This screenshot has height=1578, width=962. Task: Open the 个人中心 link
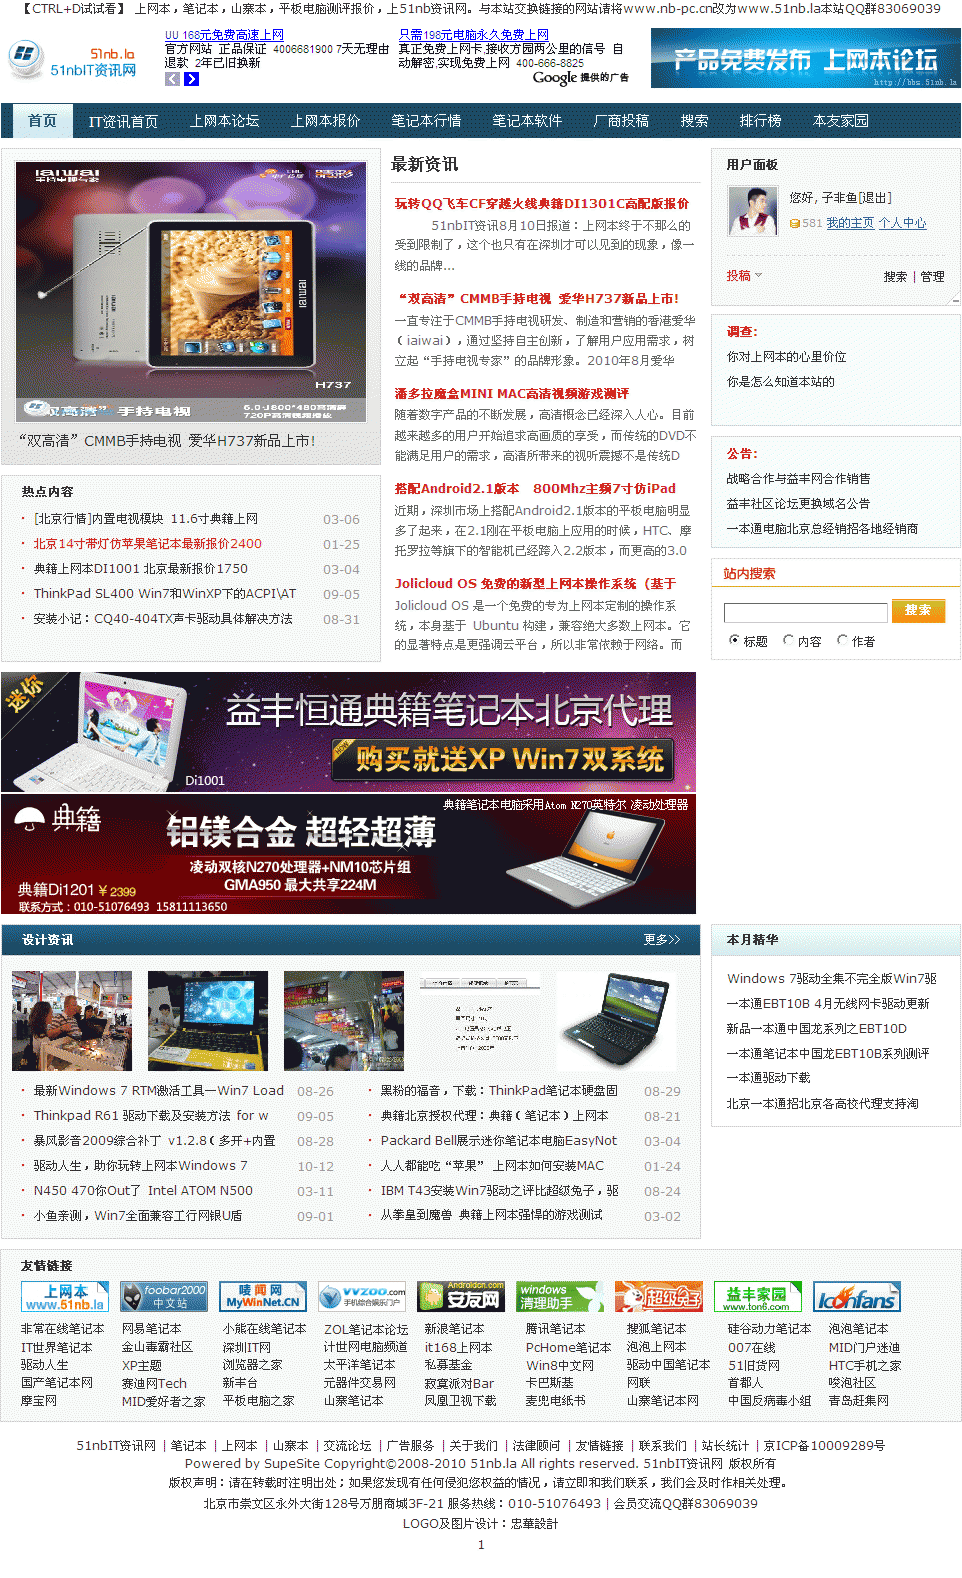pyautogui.click(x=903, y=224)
